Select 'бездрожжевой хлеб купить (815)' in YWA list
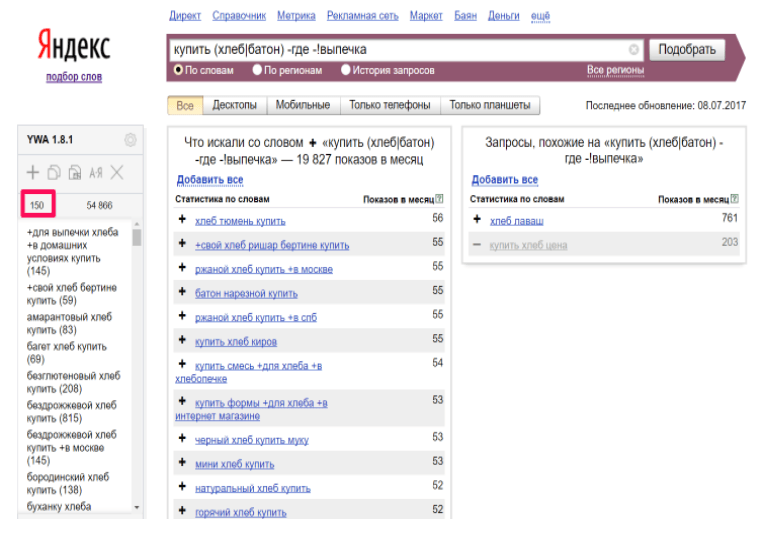 [x=71, y=411]
